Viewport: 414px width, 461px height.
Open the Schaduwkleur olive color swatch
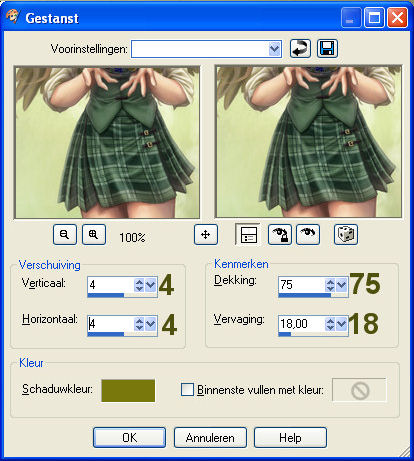pos(128,390)
